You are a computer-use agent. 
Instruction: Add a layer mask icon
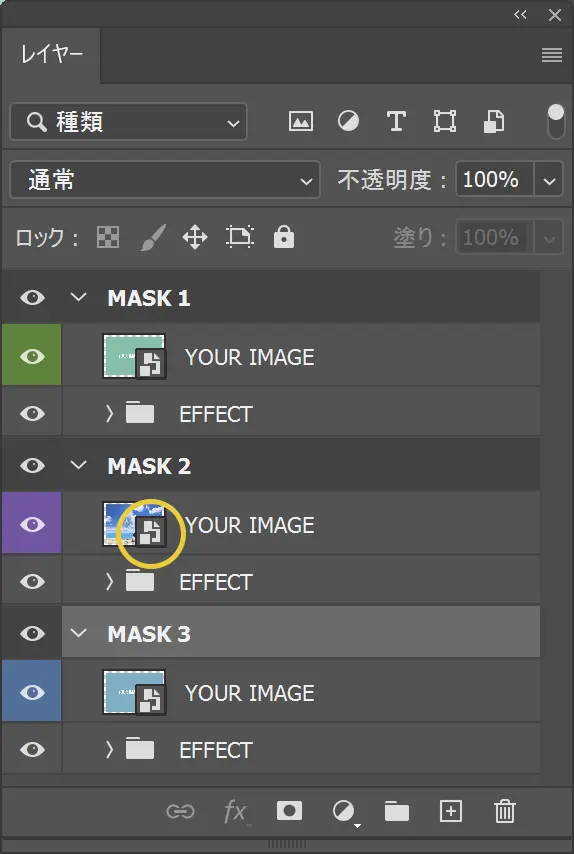[x=289, y=810]
